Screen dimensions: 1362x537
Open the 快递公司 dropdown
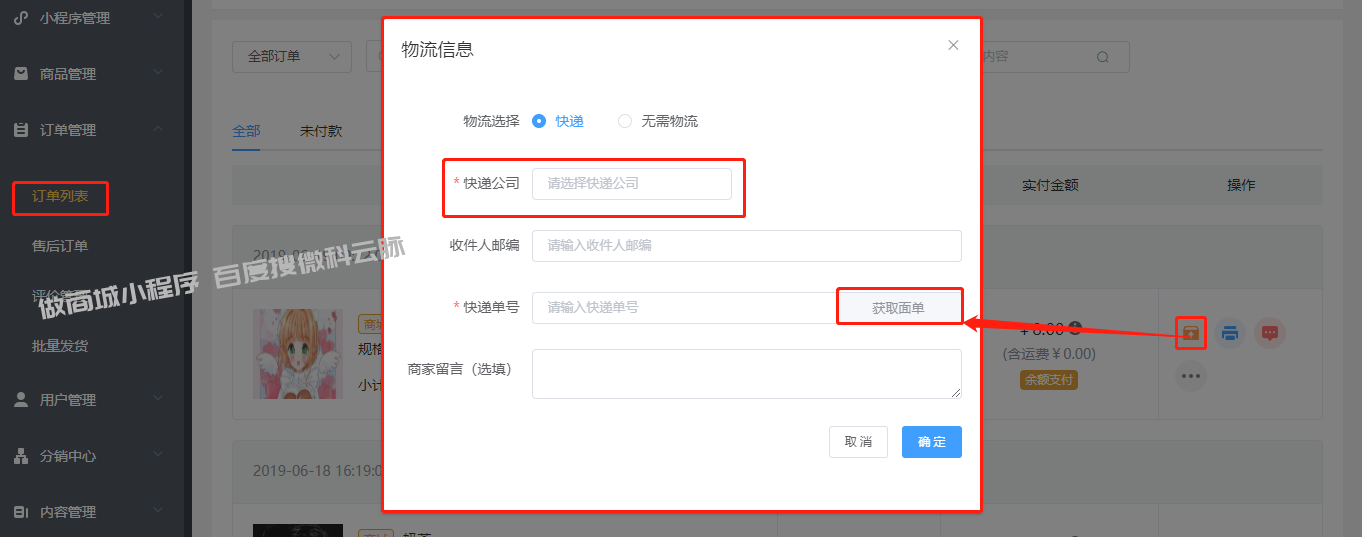[x=632, y=184]
